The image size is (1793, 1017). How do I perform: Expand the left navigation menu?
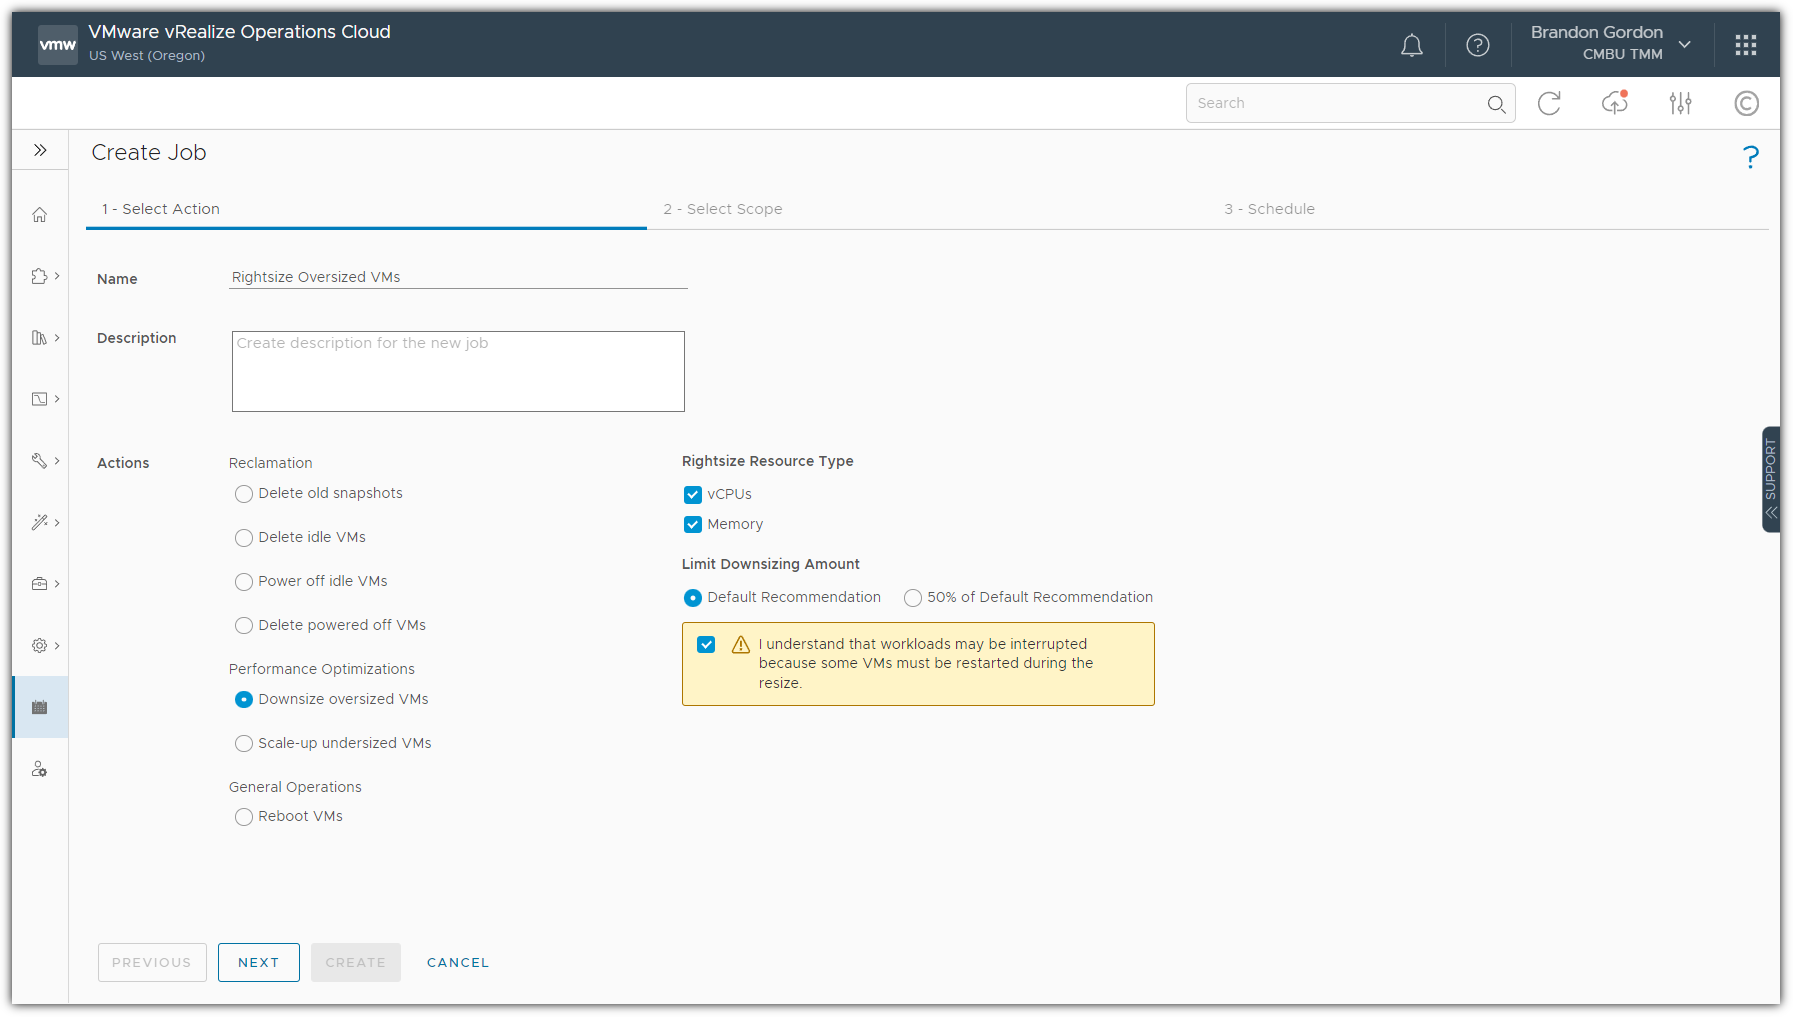click(40, 150)
